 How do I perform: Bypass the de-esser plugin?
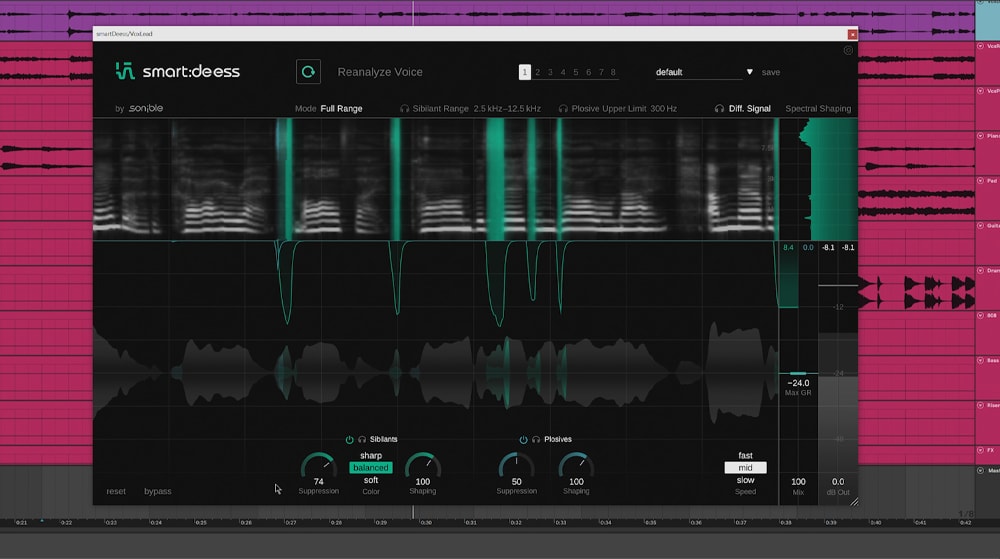[x=158, y=491]
